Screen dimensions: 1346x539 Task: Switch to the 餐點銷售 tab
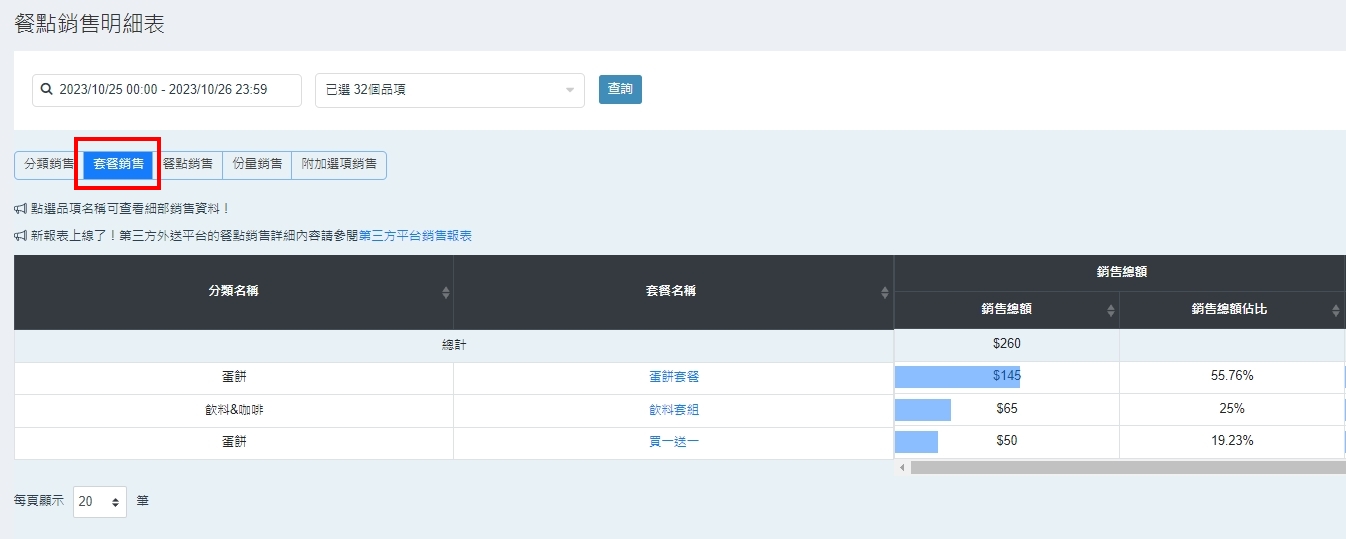(187, 164)
